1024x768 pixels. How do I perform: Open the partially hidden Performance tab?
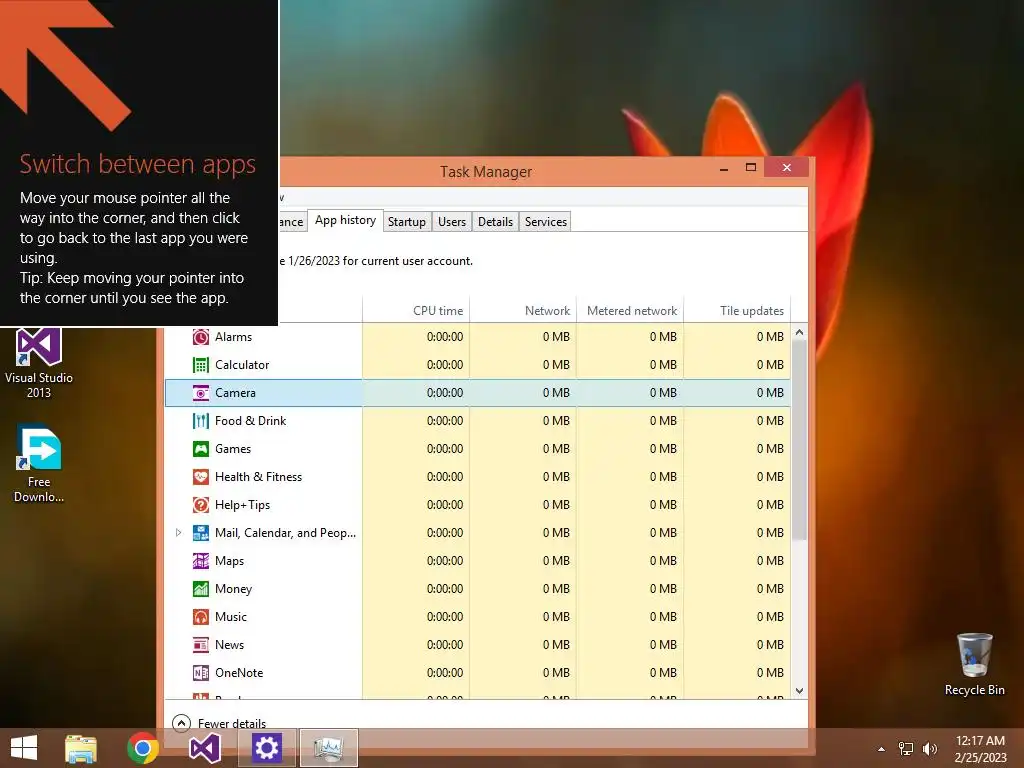pos(293,222)
